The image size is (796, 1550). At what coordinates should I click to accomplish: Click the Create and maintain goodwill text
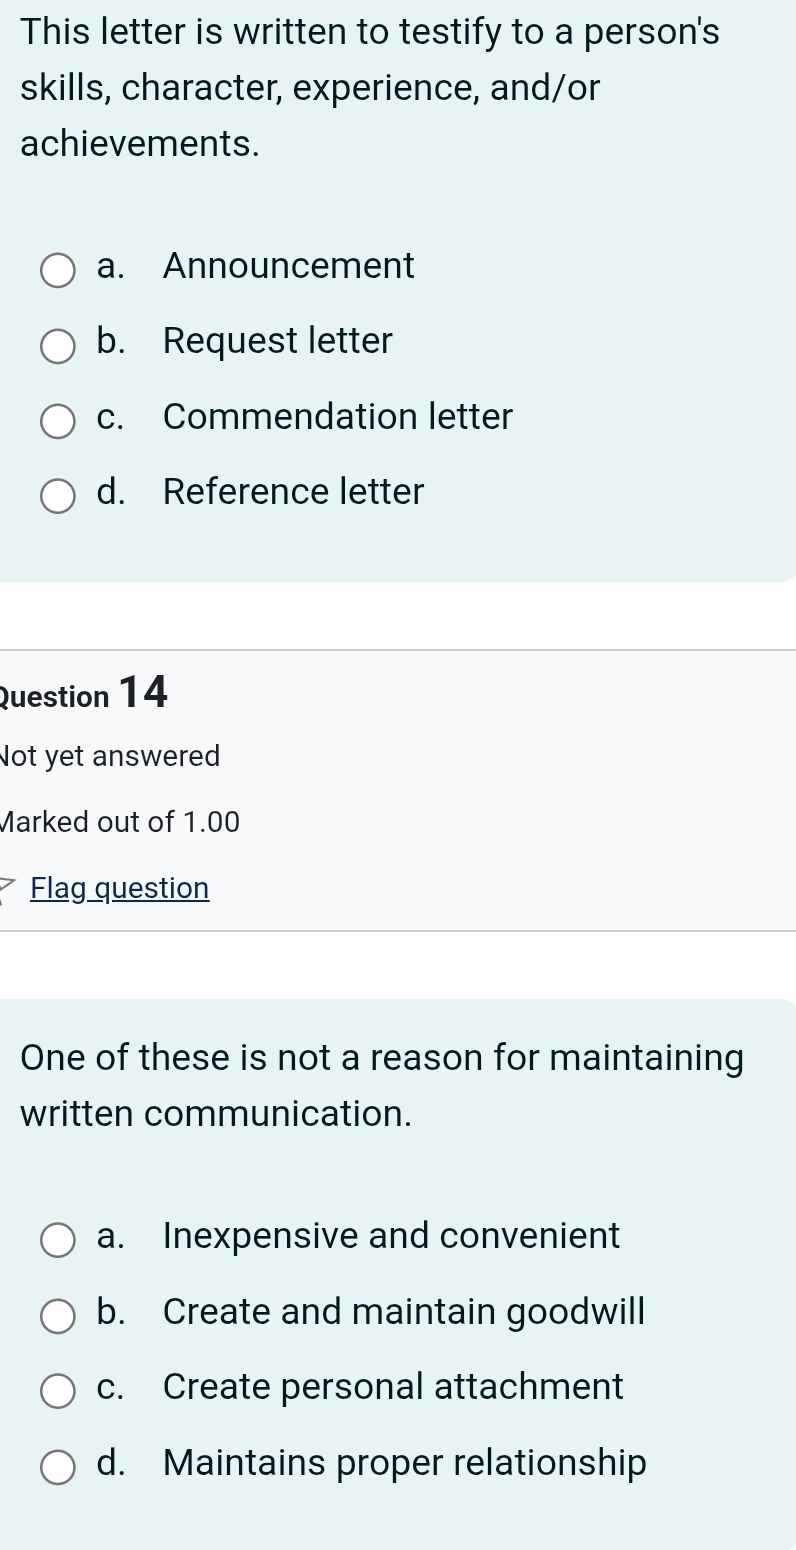tap(404, 1312)
